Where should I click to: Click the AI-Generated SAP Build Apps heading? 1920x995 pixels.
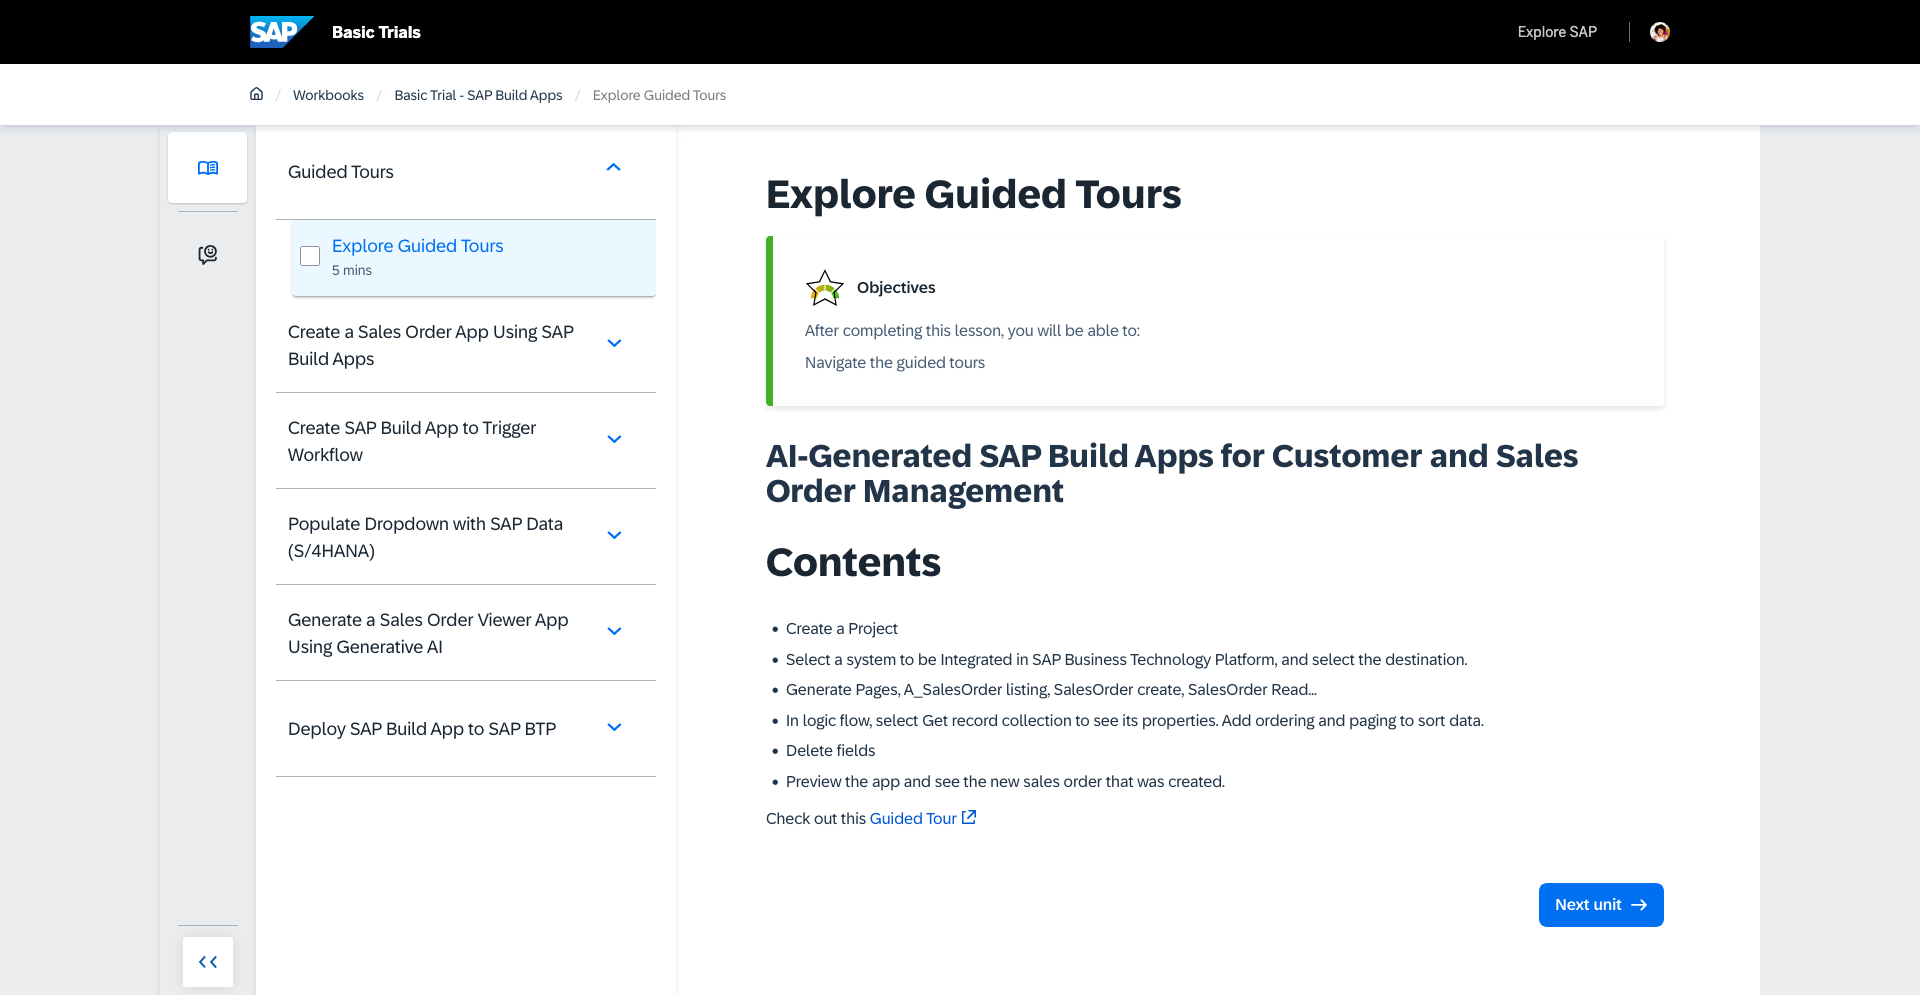coord(1172,473)
